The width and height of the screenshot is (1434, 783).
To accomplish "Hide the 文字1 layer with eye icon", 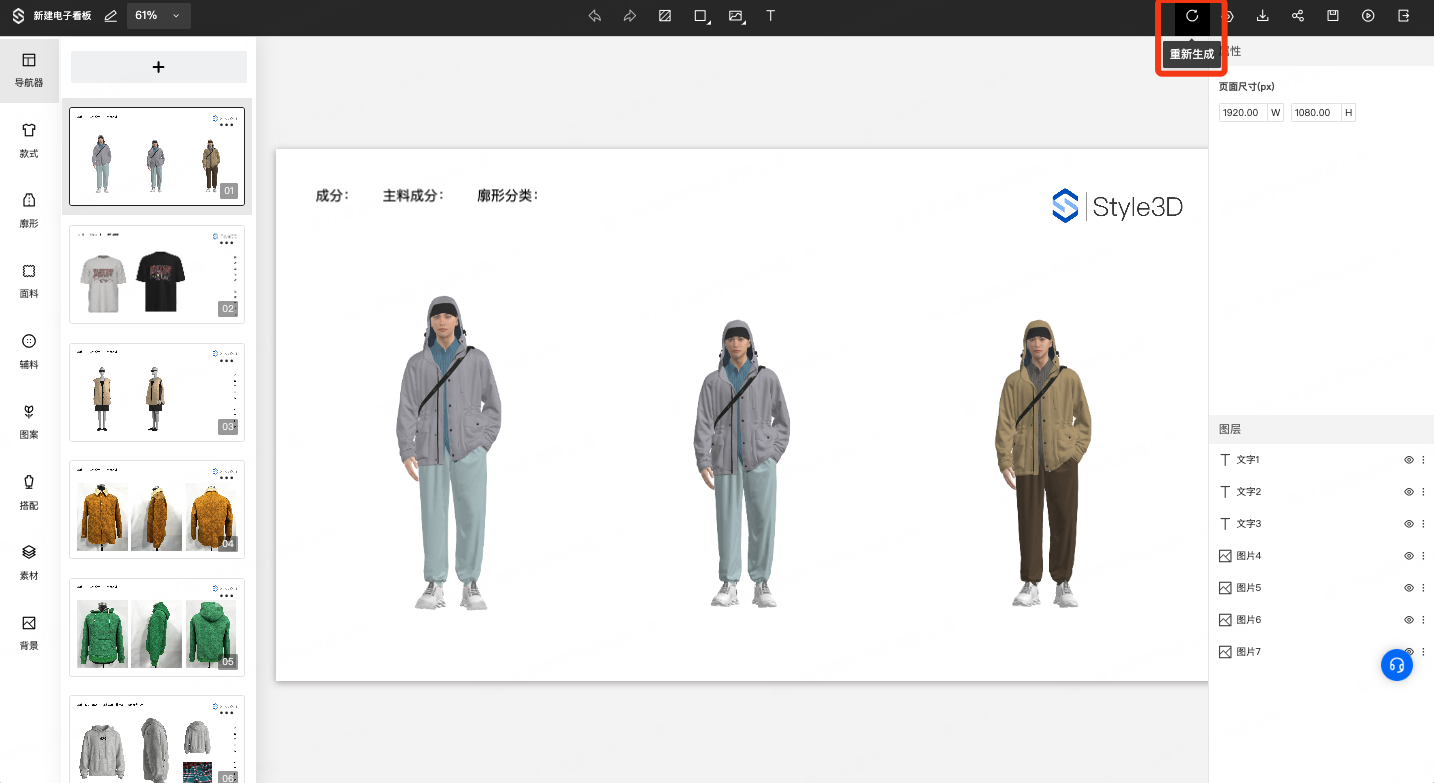I will click(1408, 460).
